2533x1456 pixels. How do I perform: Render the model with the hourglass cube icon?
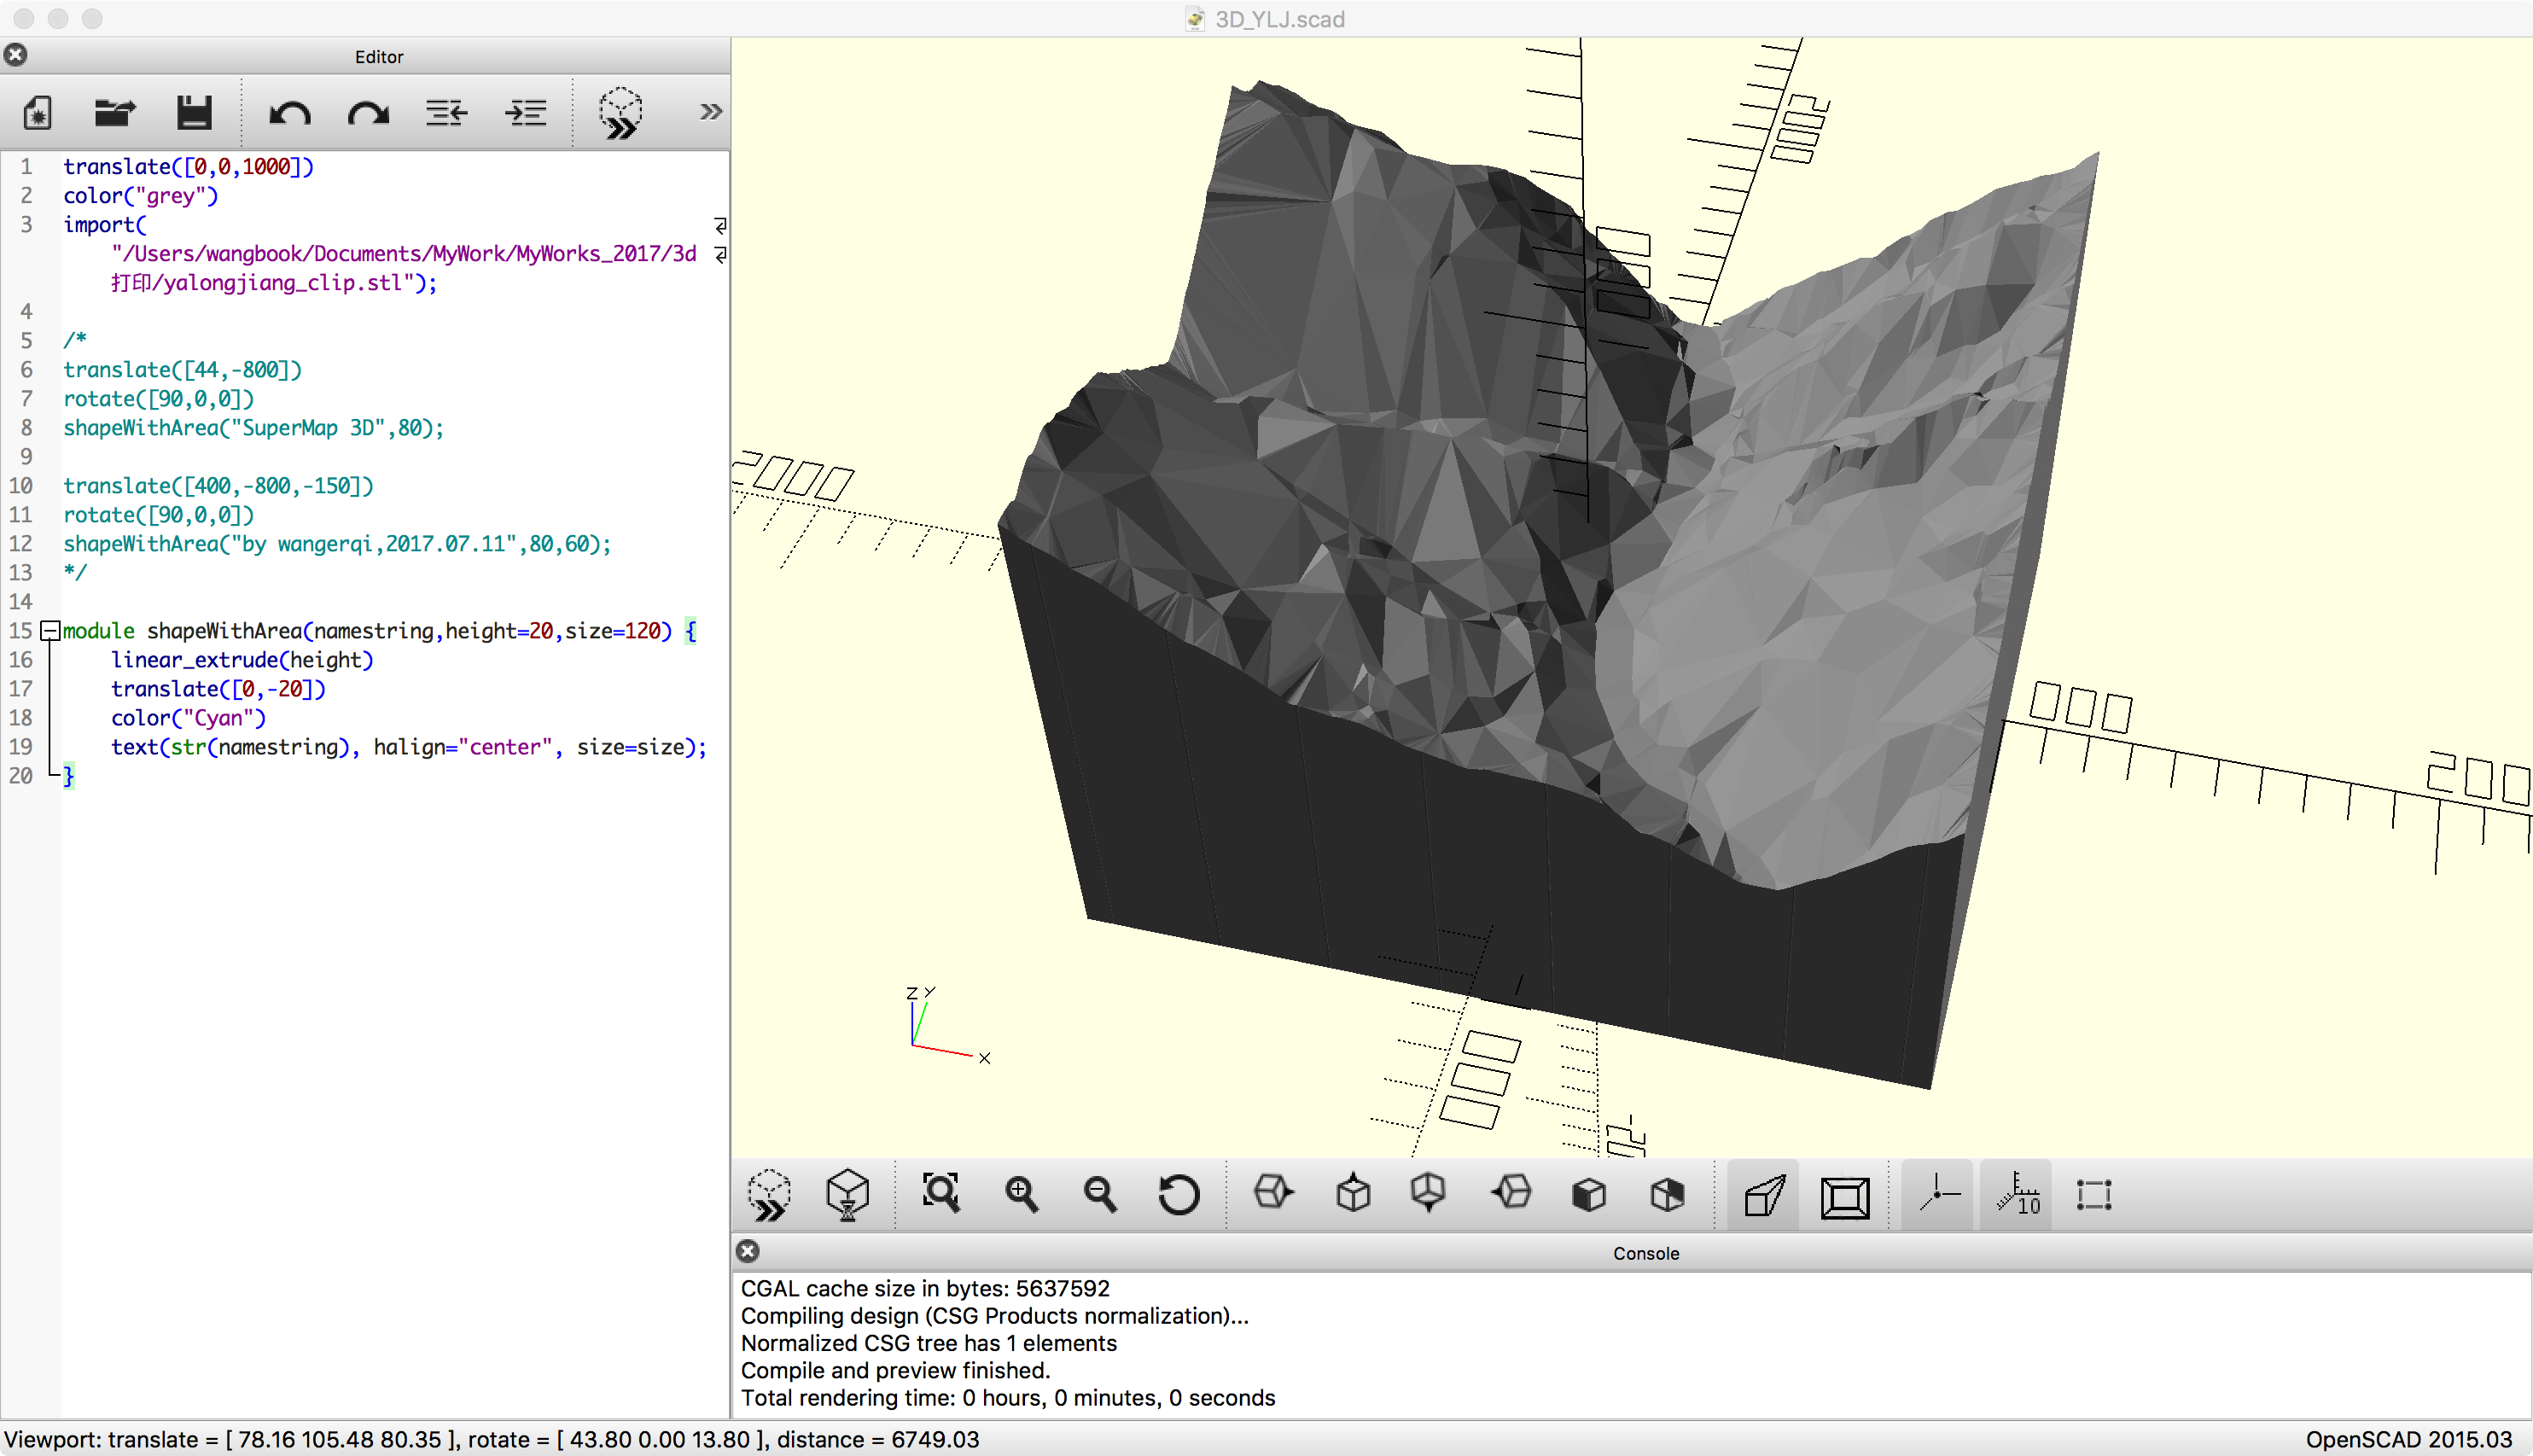pos(848,1195)
